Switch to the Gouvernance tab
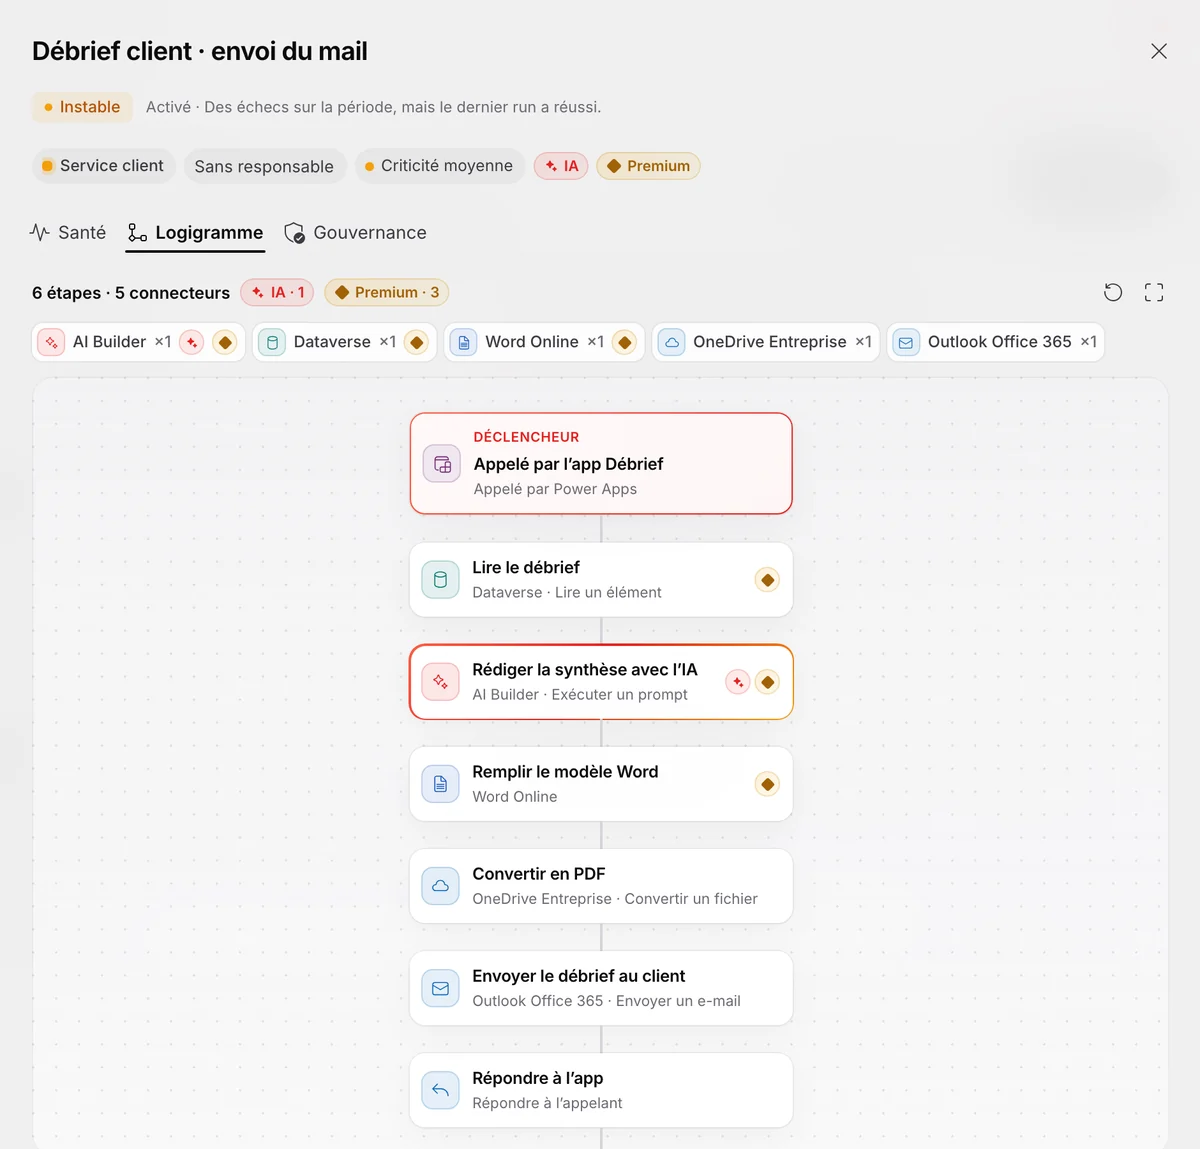The image size is (1200, 1149). [356, 233]
